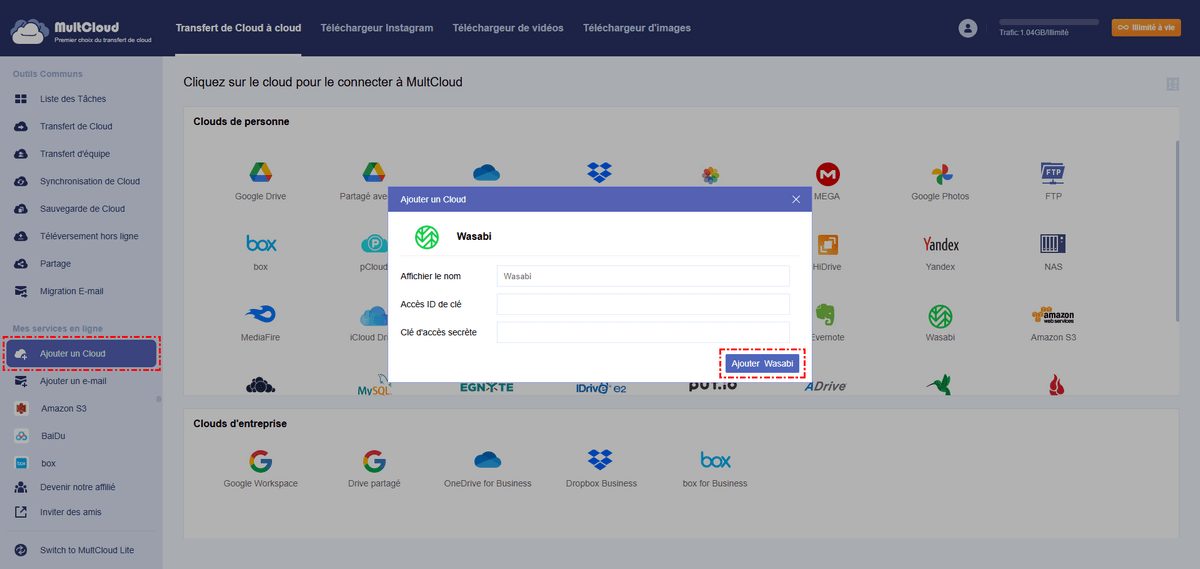This screenshot has width=1200, height=569.
Task: Choose the box for Business icon
Action: point(715,461)
